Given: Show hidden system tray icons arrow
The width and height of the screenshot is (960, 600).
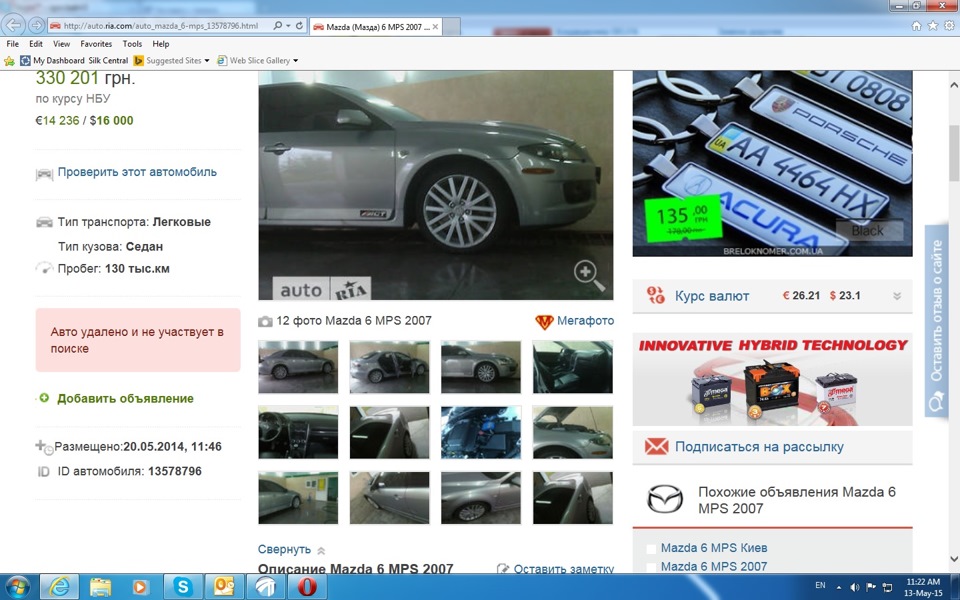Looking at the screenshot, I should (839, 587).
